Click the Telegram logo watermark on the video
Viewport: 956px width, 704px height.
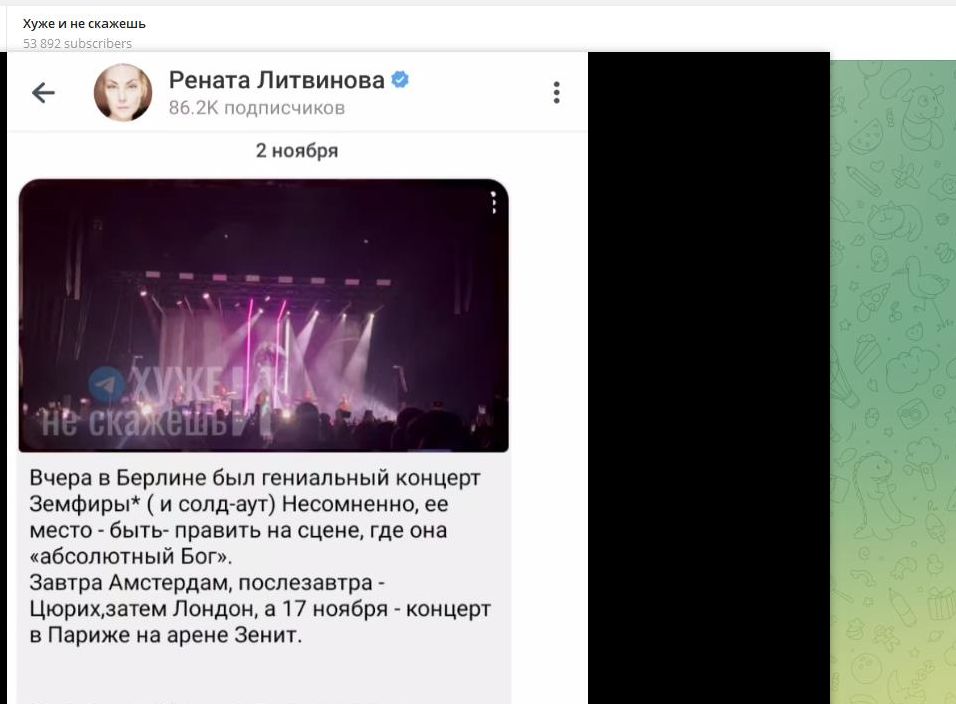[107, 385]
